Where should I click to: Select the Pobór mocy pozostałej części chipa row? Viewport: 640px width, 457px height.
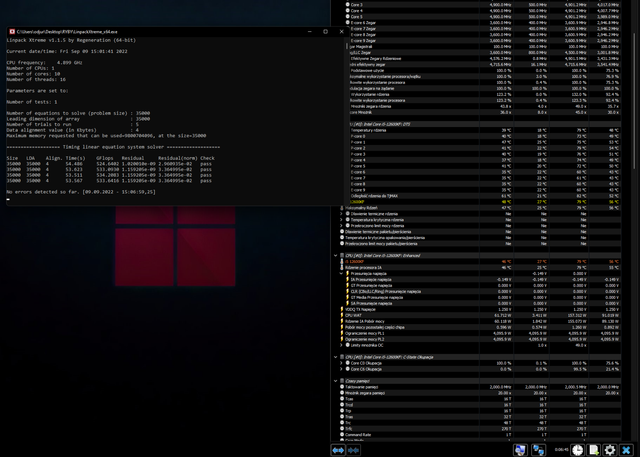480,327
